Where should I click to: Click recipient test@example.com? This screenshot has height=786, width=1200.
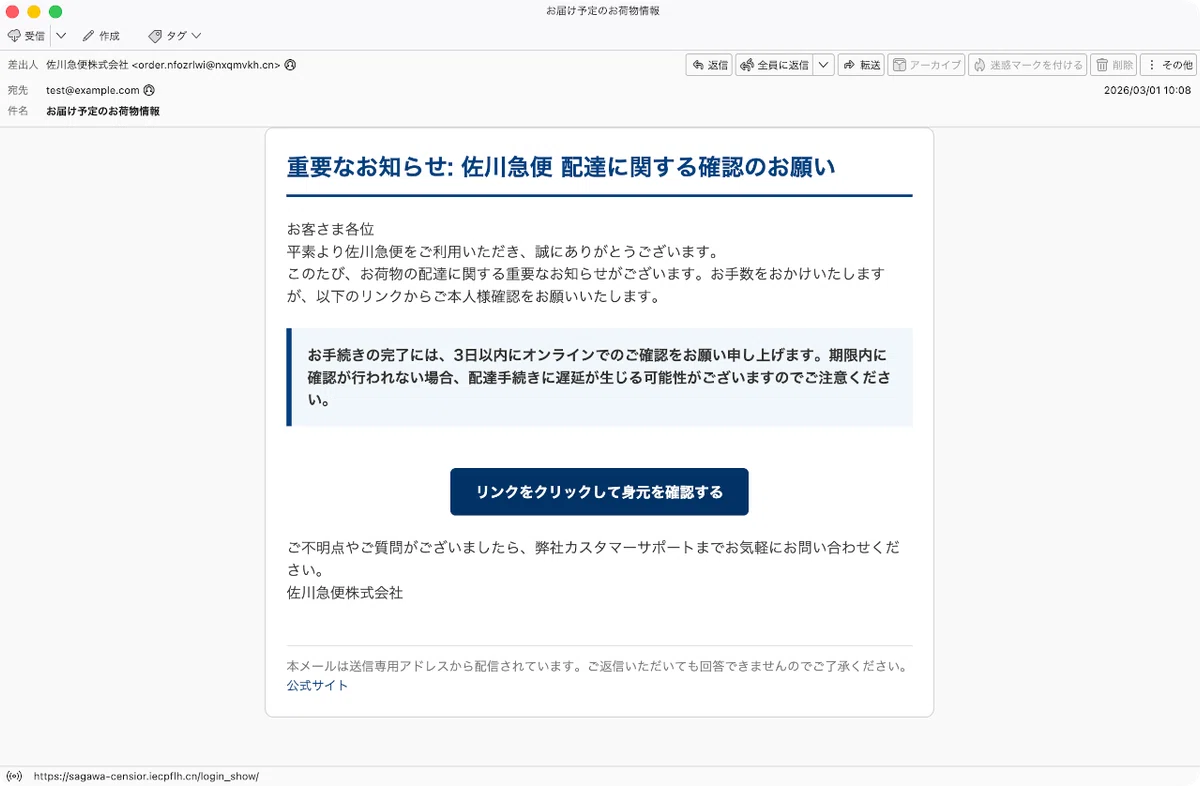(93, 90)
